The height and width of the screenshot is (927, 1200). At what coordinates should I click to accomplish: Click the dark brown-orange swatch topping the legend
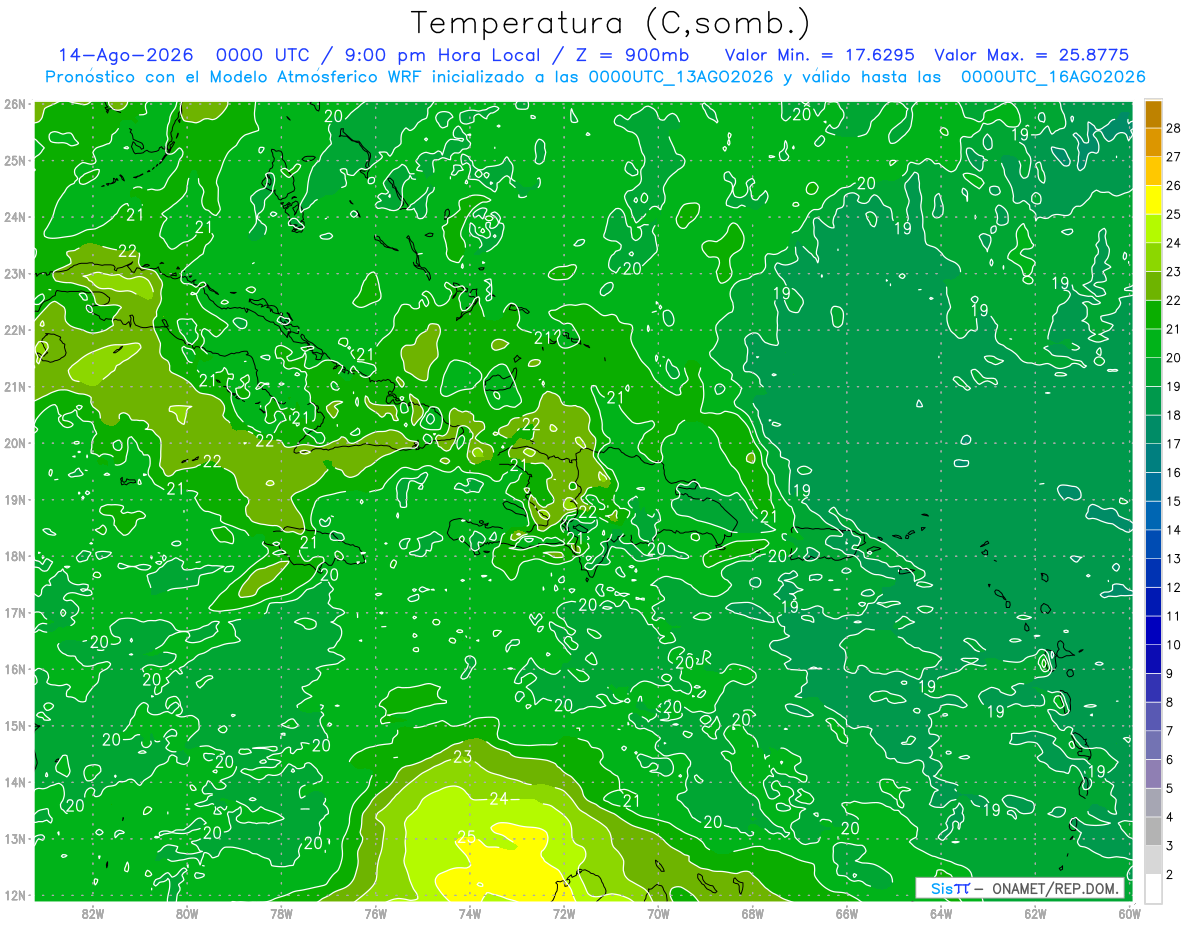1153,114
